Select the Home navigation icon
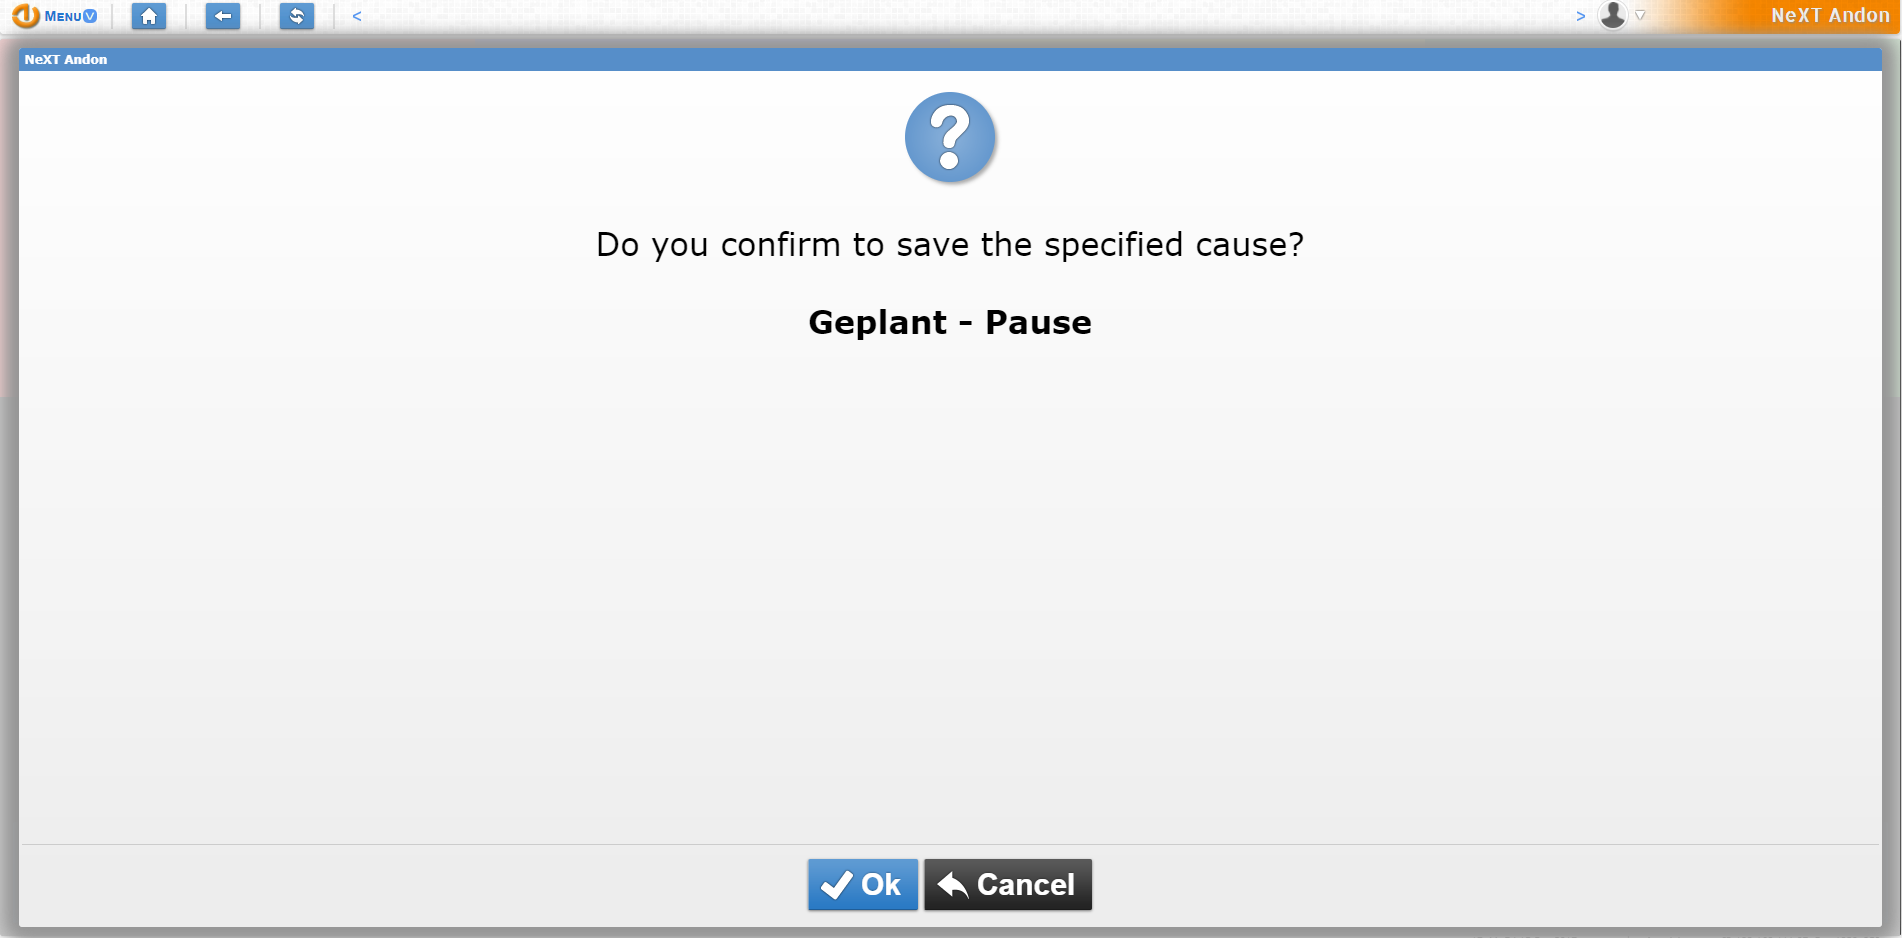 pos(148,16)
